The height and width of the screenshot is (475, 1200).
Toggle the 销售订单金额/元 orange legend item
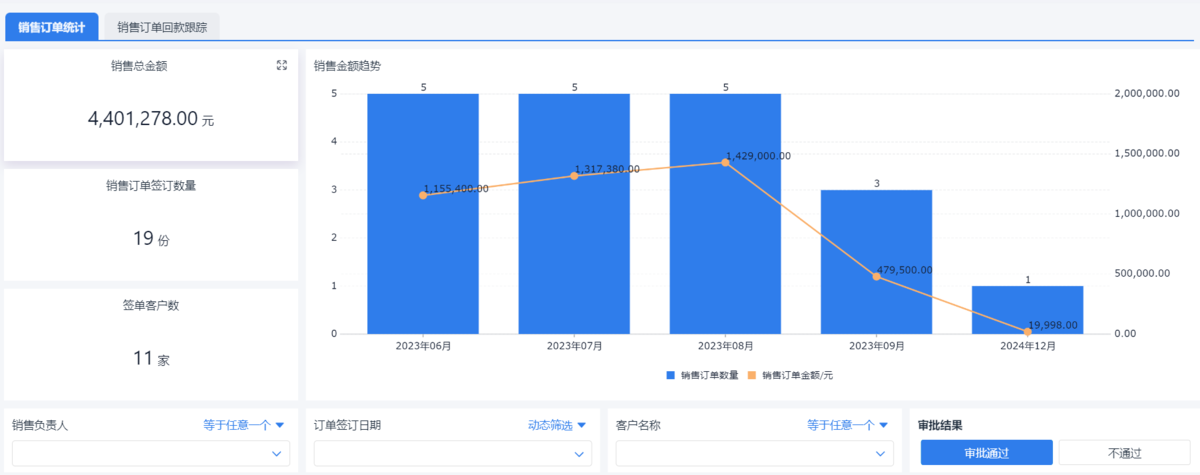[790, 376]
